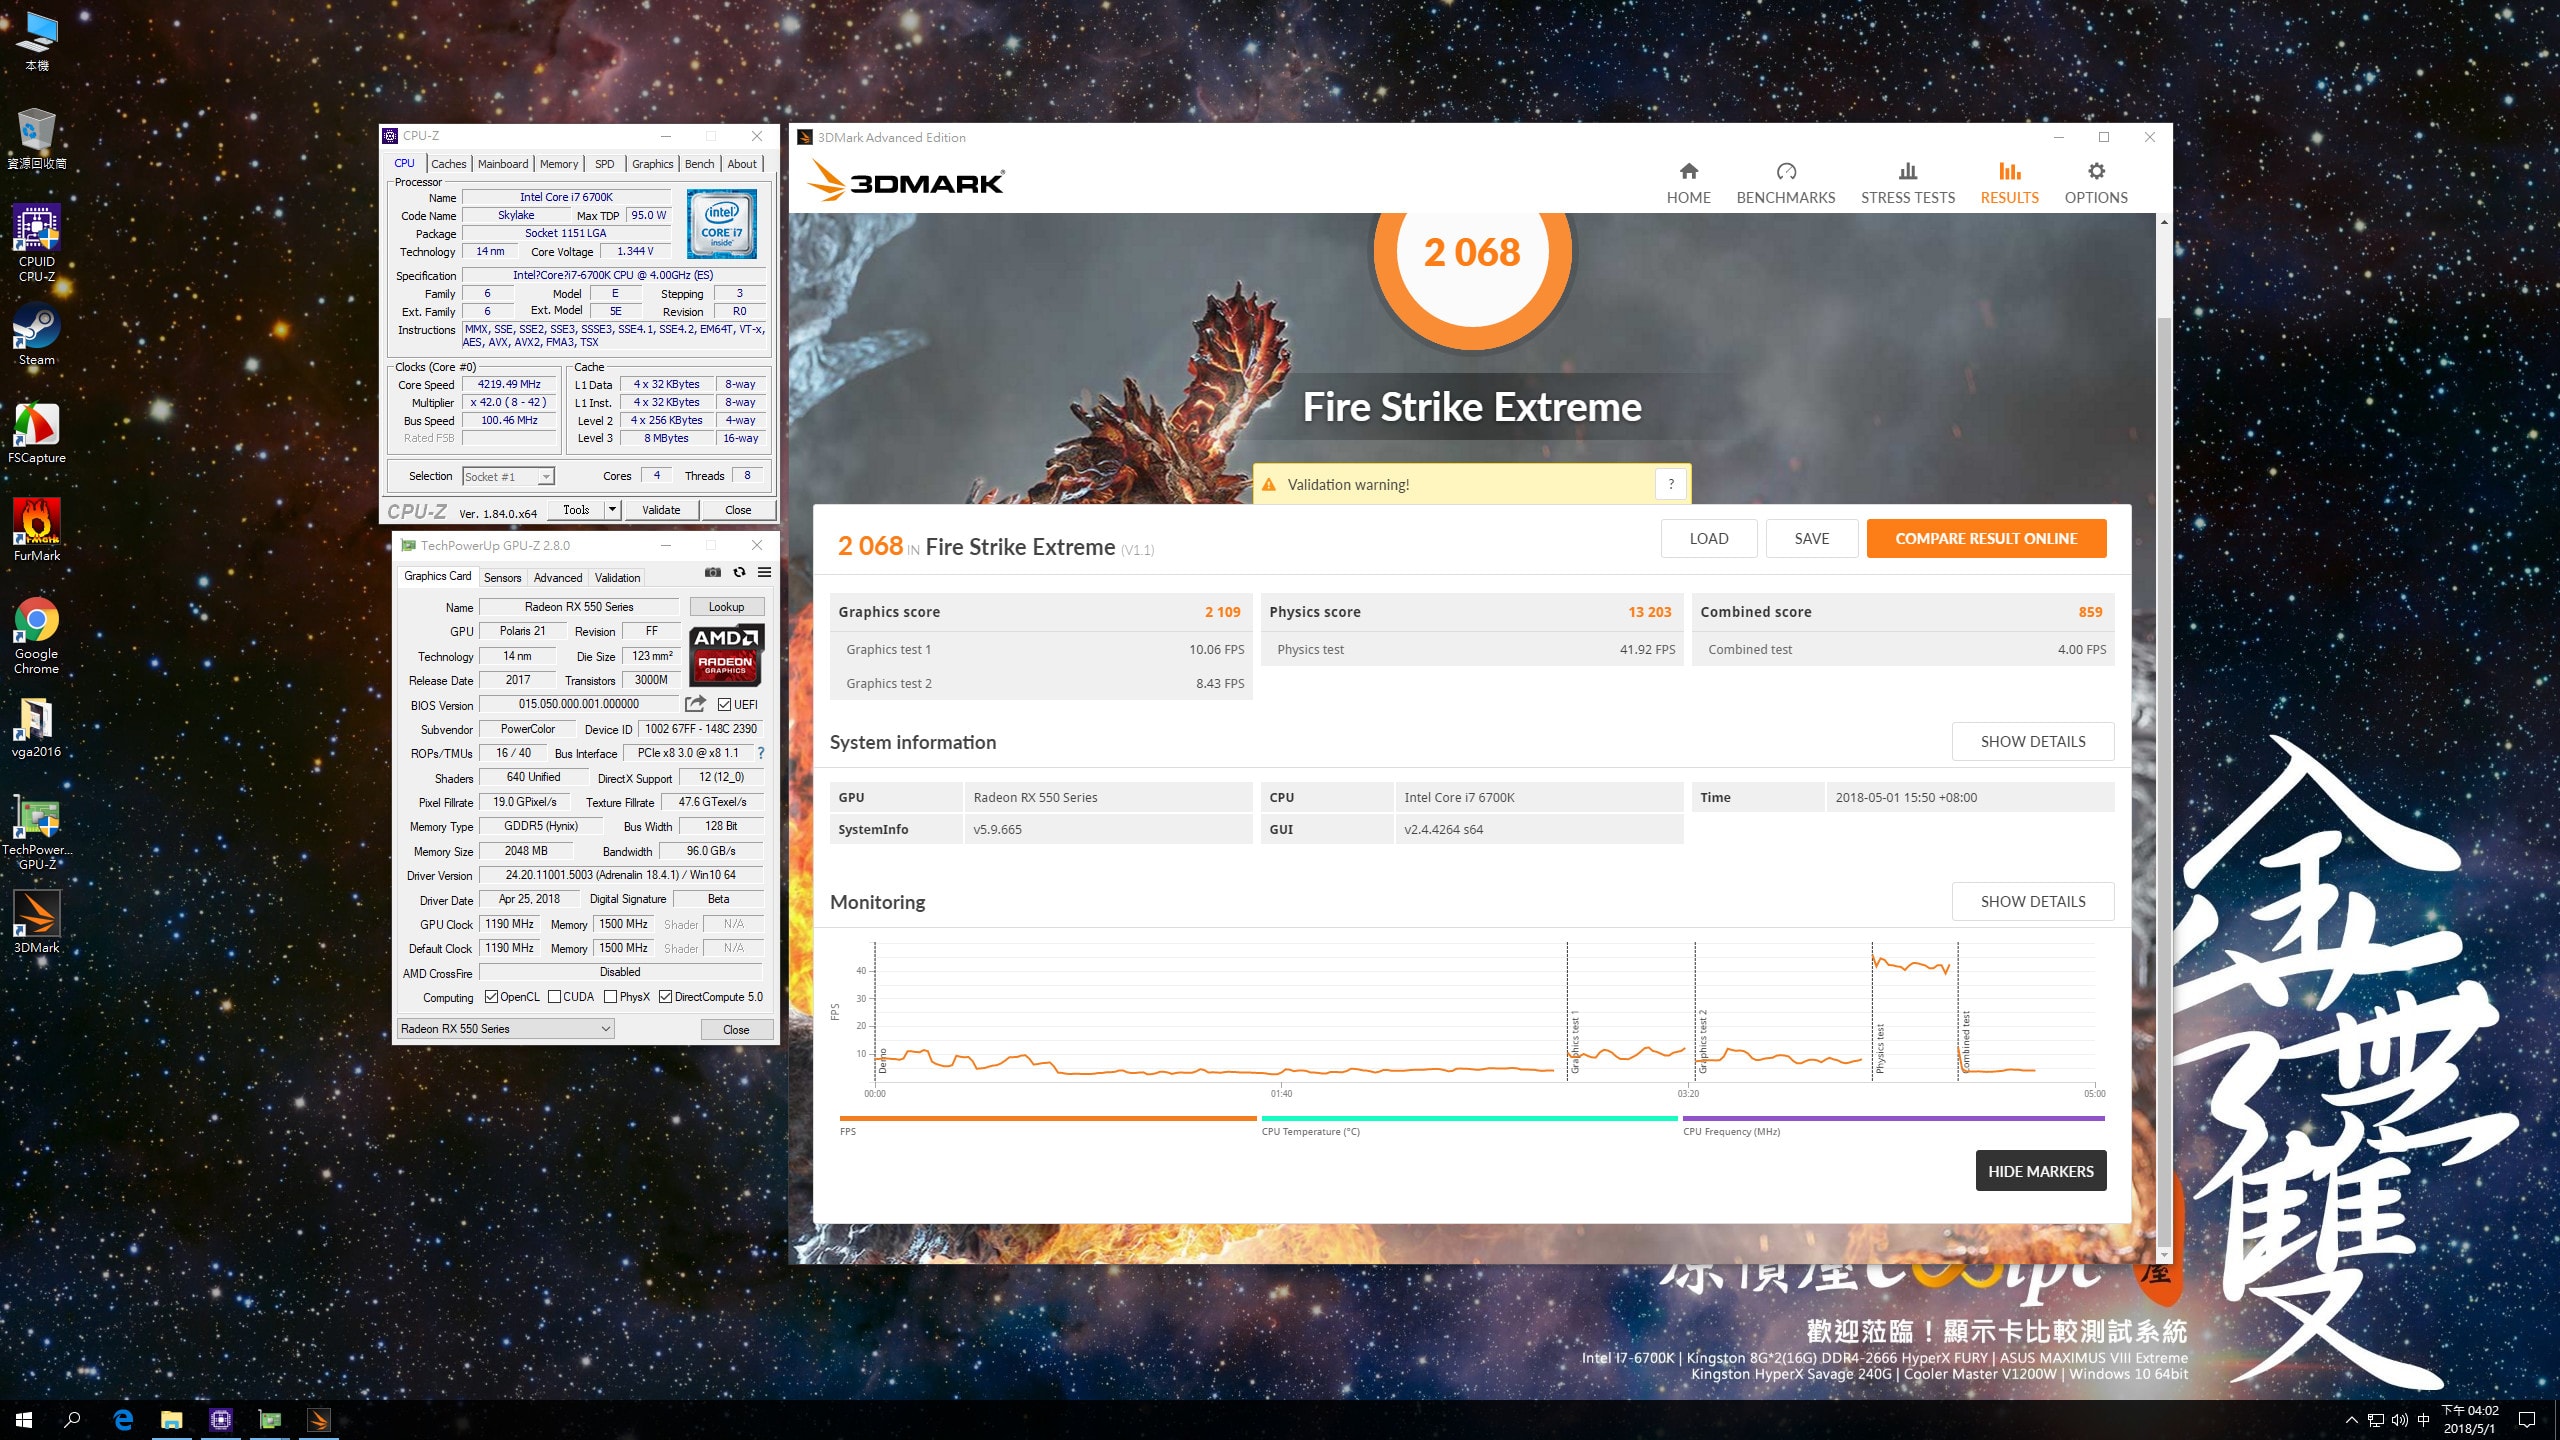Take GPU-Z screenshot with camera icon

click(712, 573)
